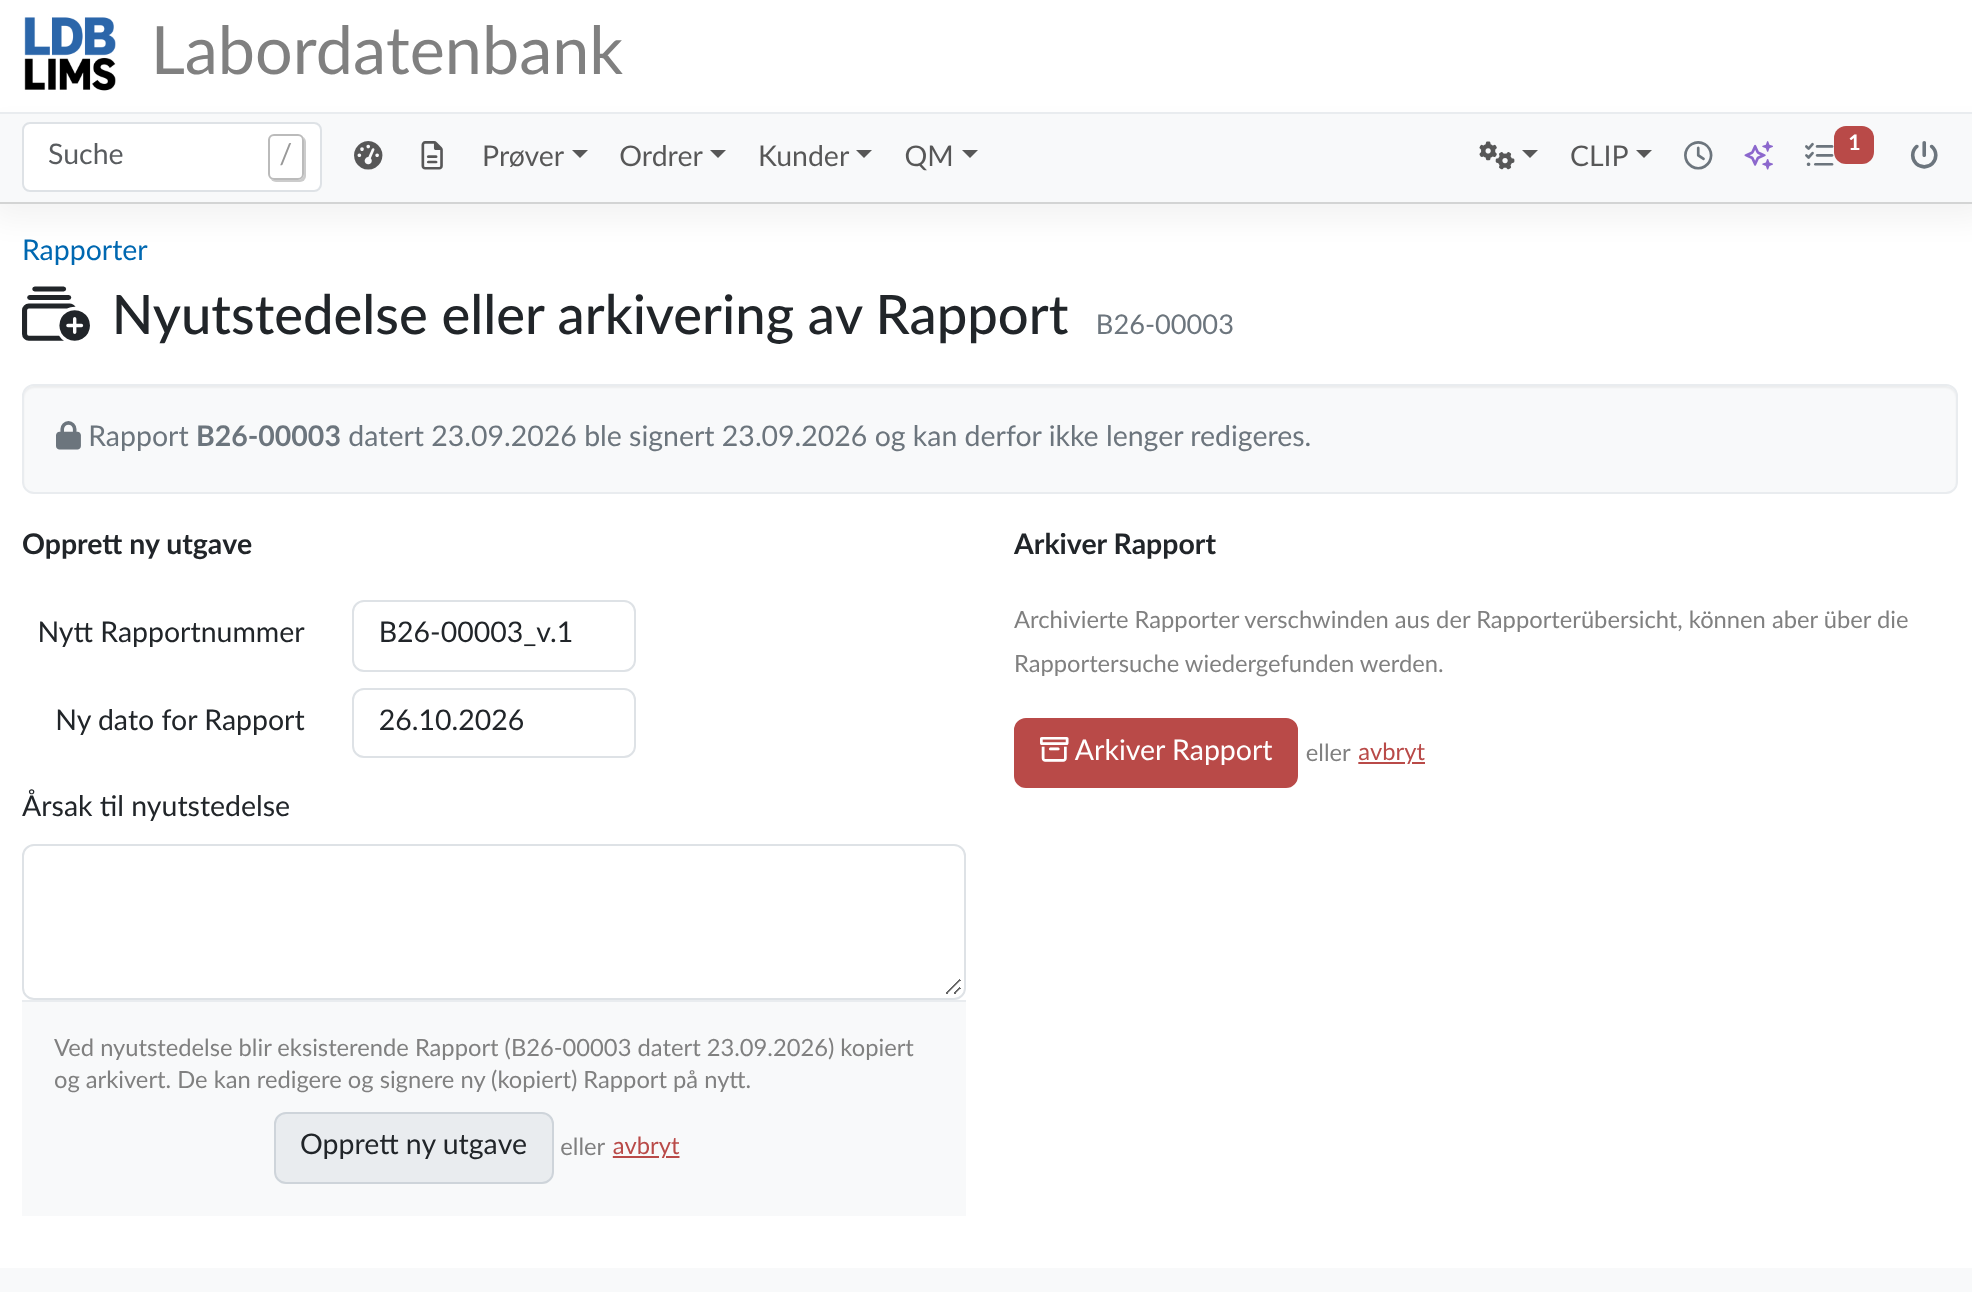Image resolution: width=1972 pixels, height=1292 pixels.
Task: Expand the Kunder menu
Action: (815, 156)
